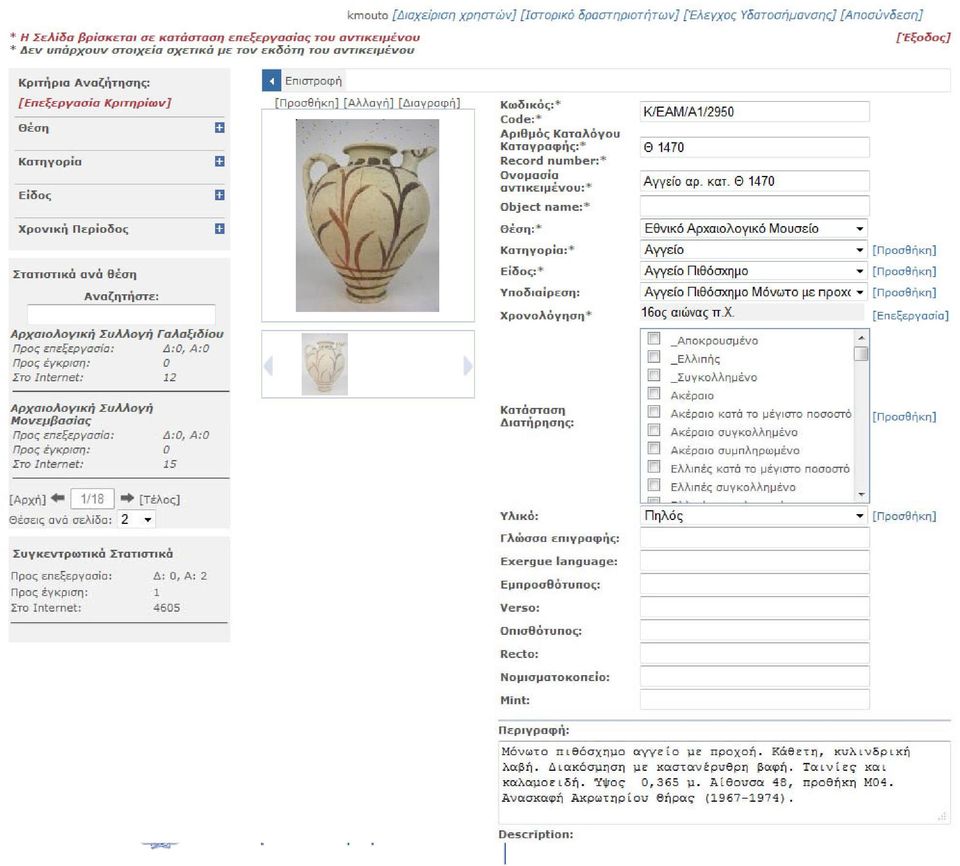
Task: Tick the _Ελλιπής checkbox
Action: click(x=654, y=357)
